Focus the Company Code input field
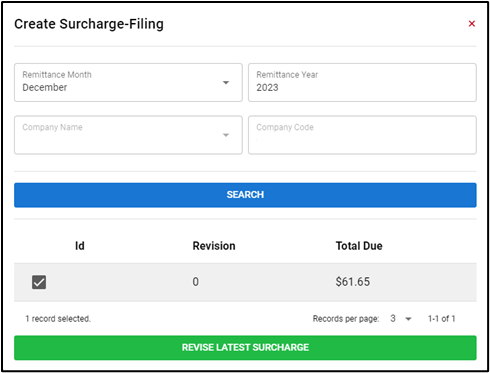The height and width of the screenshot is (373, 490). (x=362, y=135)
